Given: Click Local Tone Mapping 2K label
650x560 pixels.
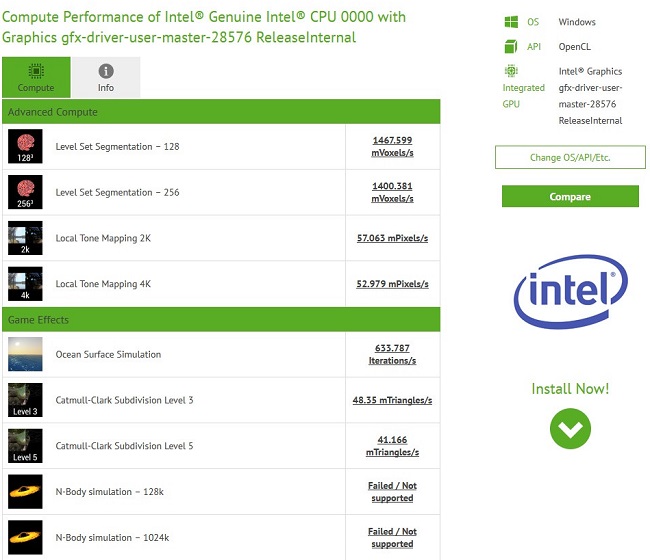Looking at the screenshot, I should [x=103, y=238].
